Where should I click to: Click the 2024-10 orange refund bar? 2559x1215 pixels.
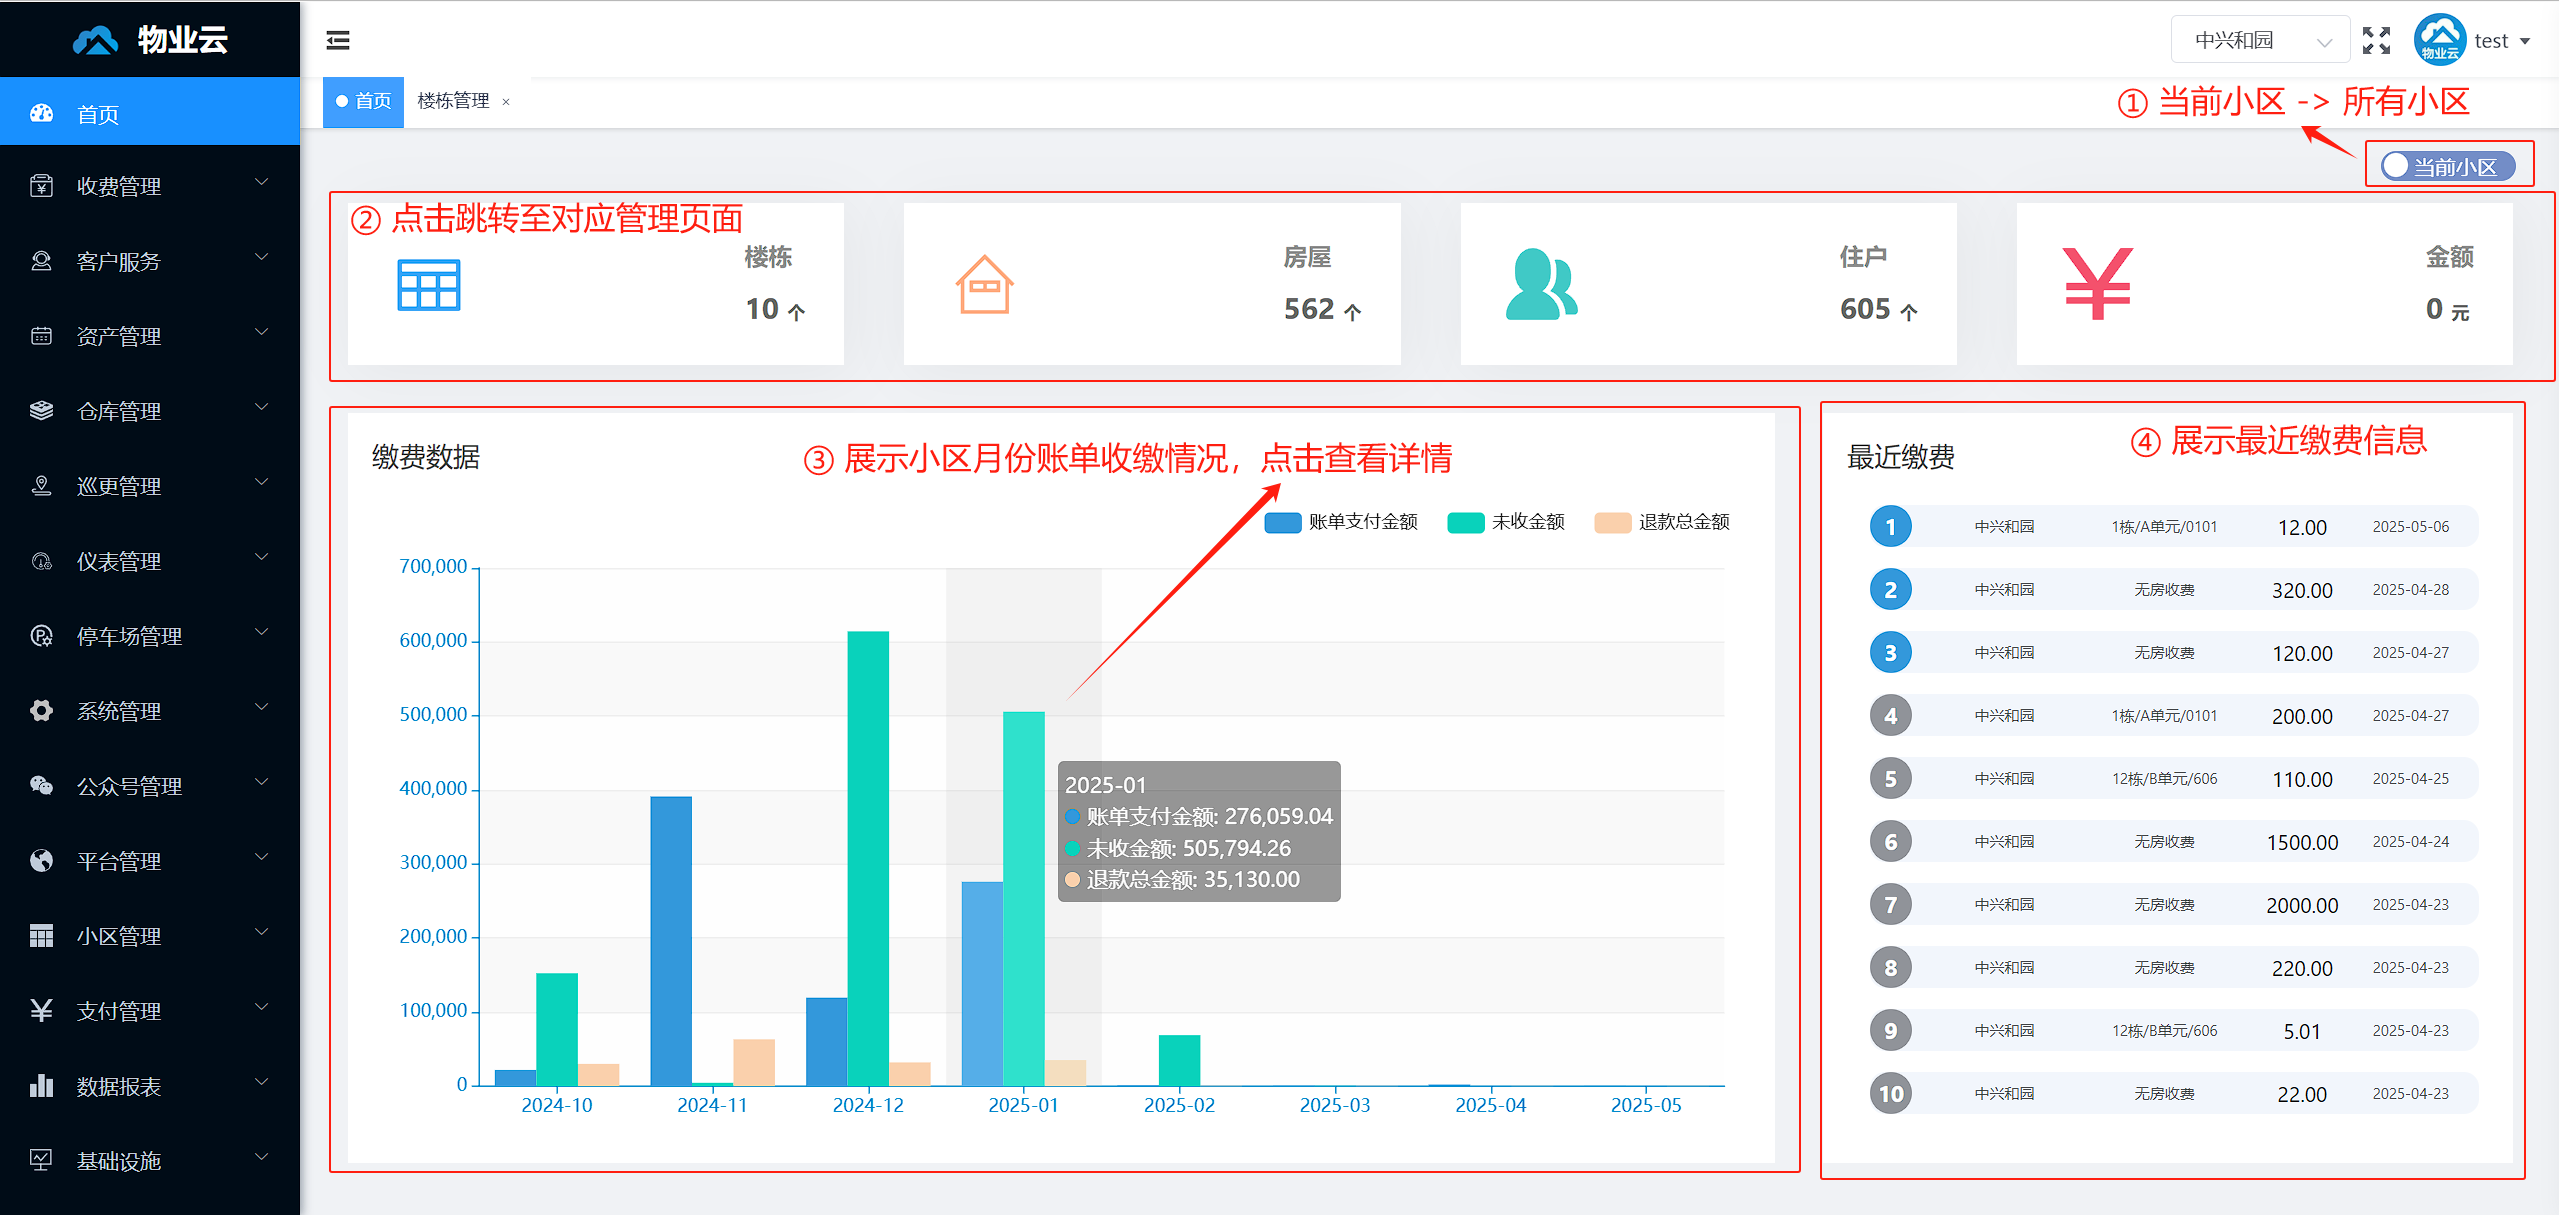tap(599, 1074)
